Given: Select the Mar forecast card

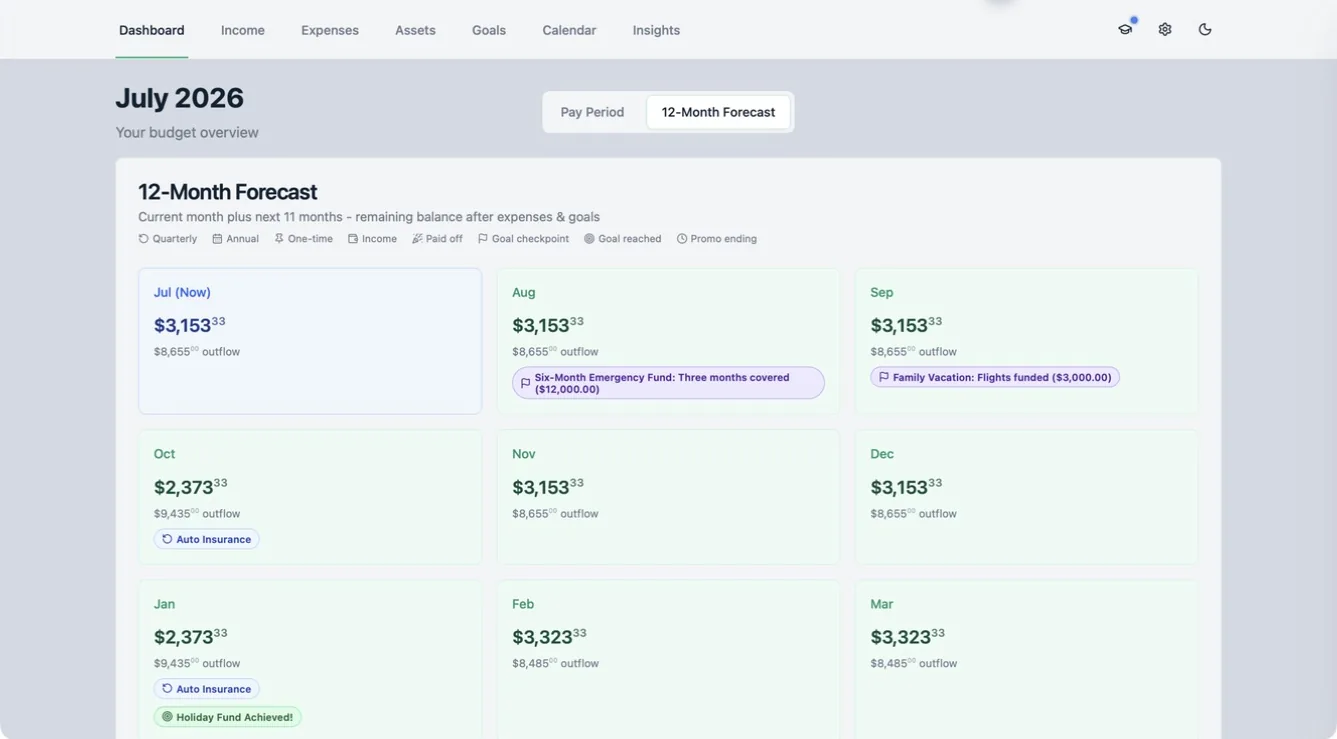Looking at the screenshot, I should [x=1026, y=660].
